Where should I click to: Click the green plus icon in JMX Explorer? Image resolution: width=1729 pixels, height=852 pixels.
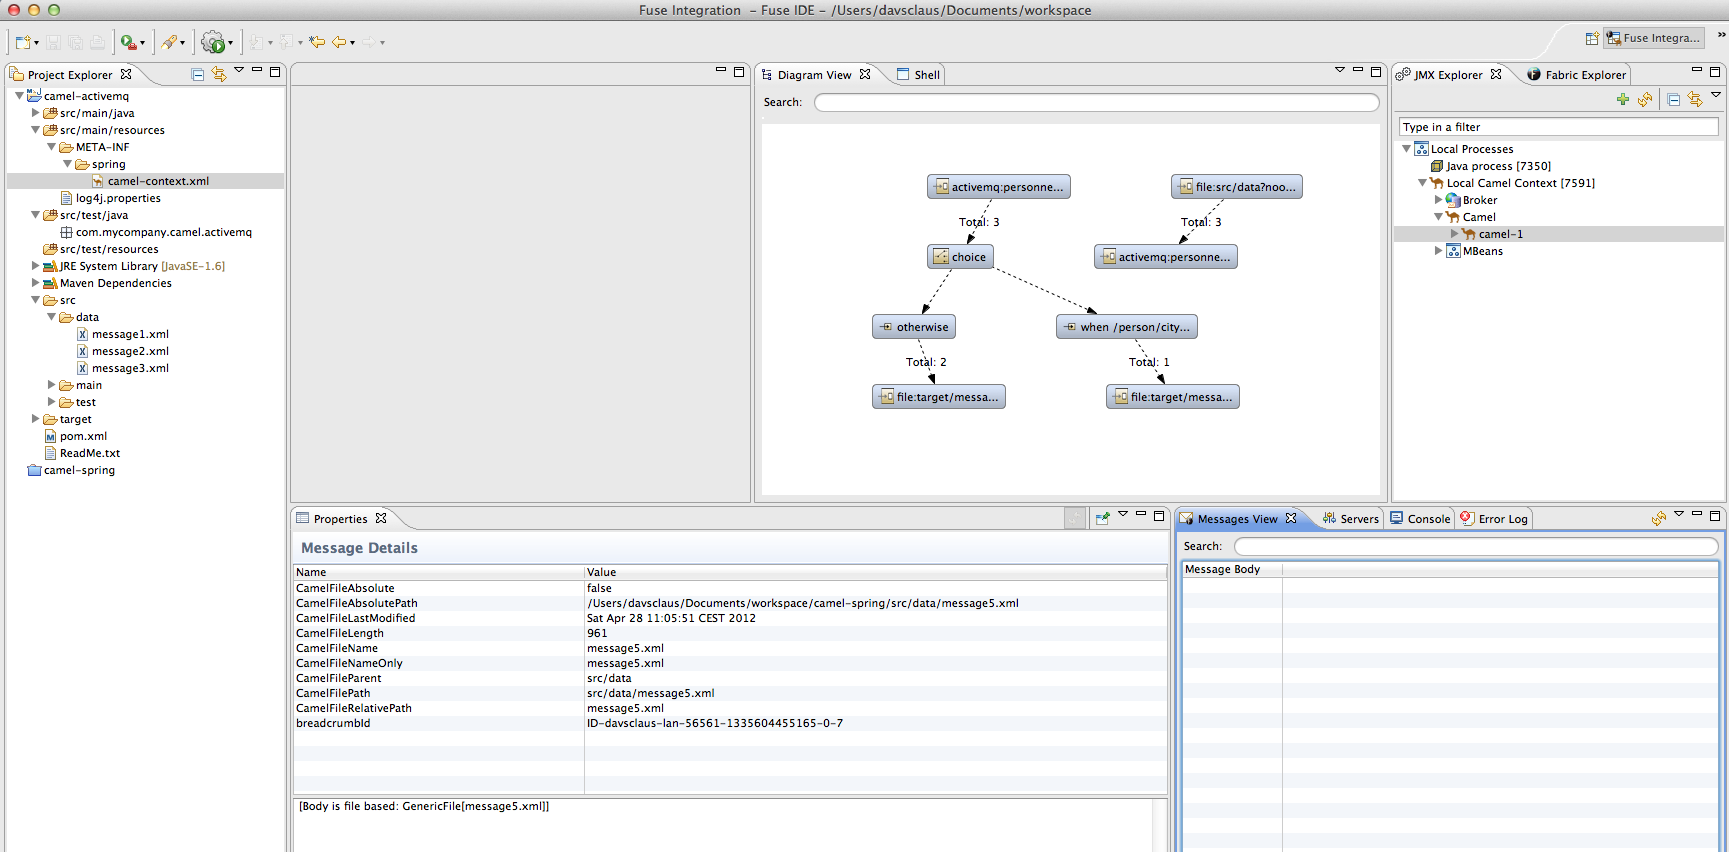(x=1623, y=99)
